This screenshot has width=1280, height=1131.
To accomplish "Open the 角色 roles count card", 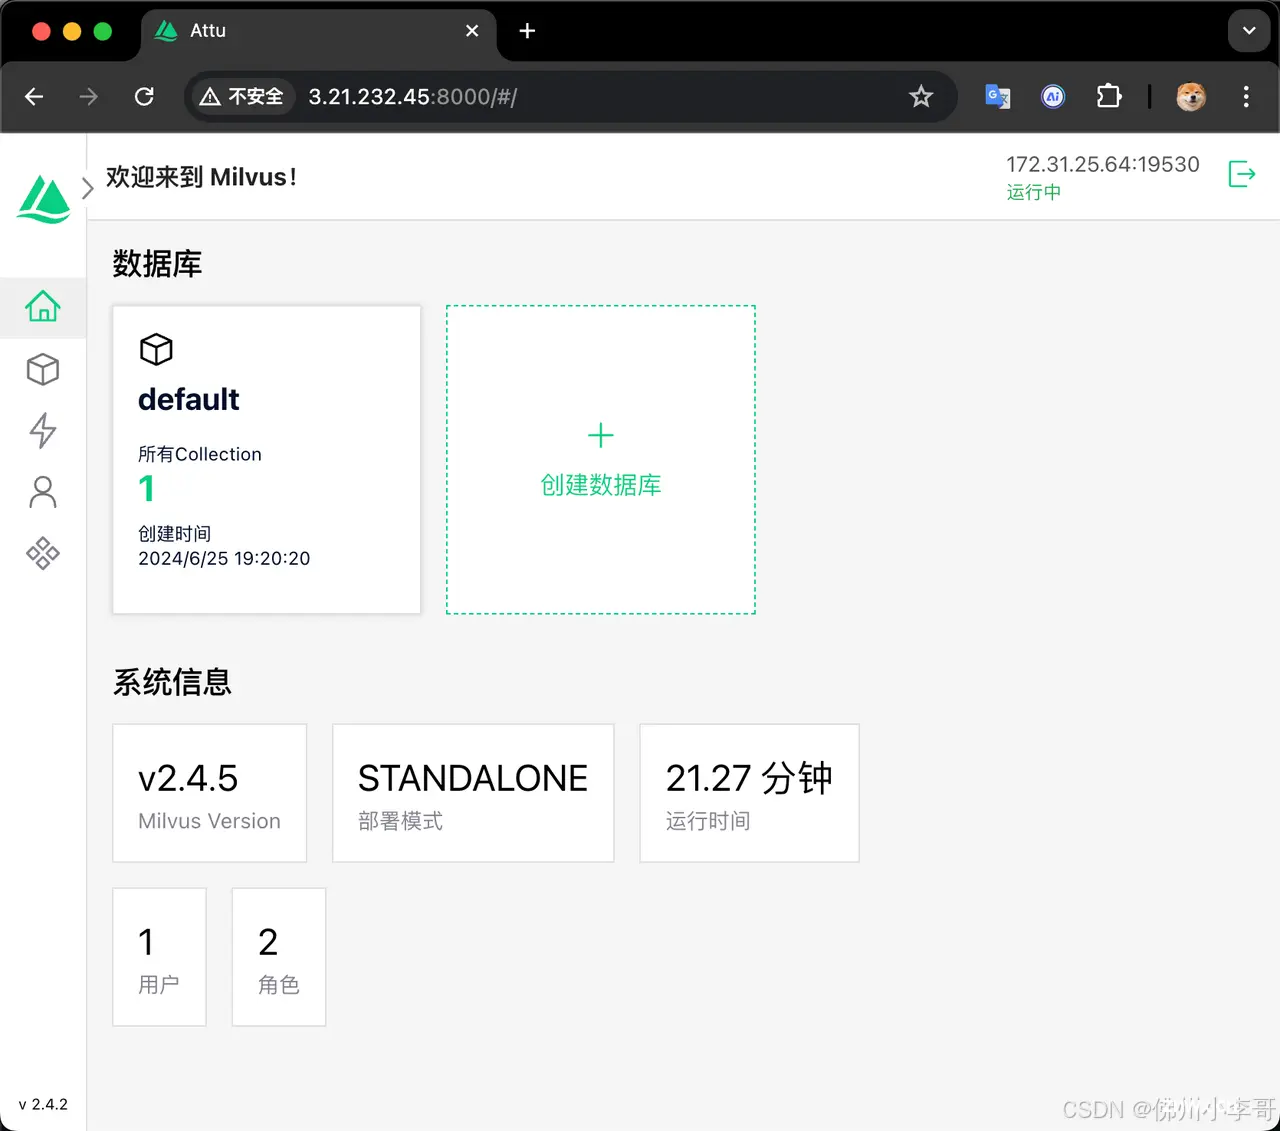I will 279,957.
